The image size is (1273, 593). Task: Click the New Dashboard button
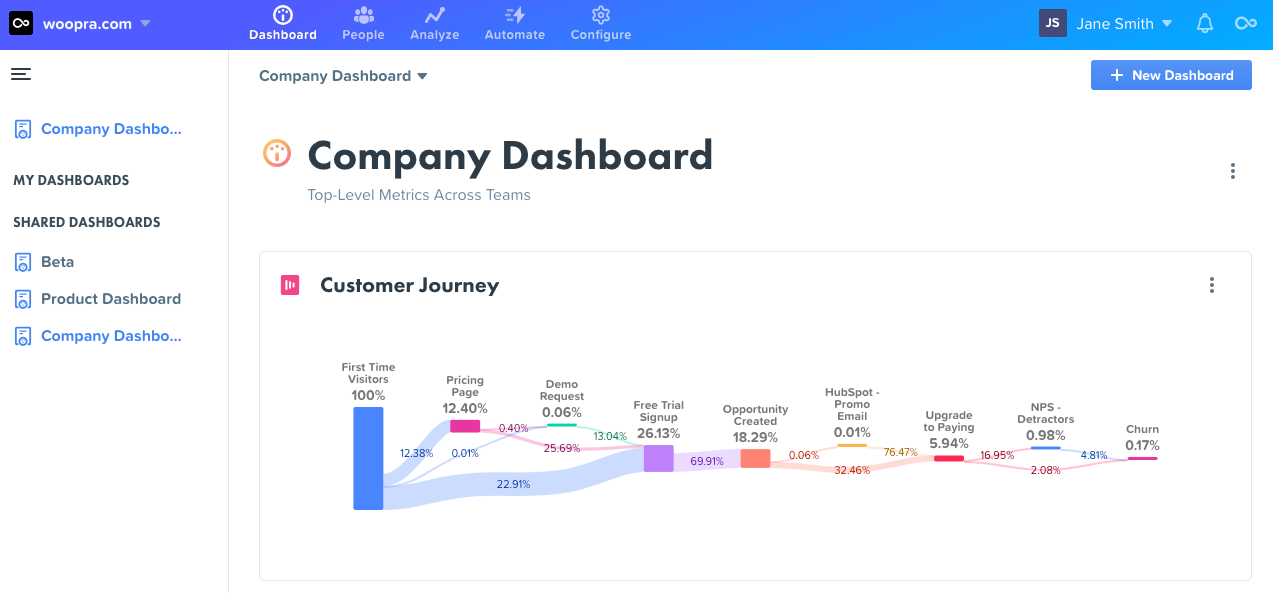coord(1170,75)
